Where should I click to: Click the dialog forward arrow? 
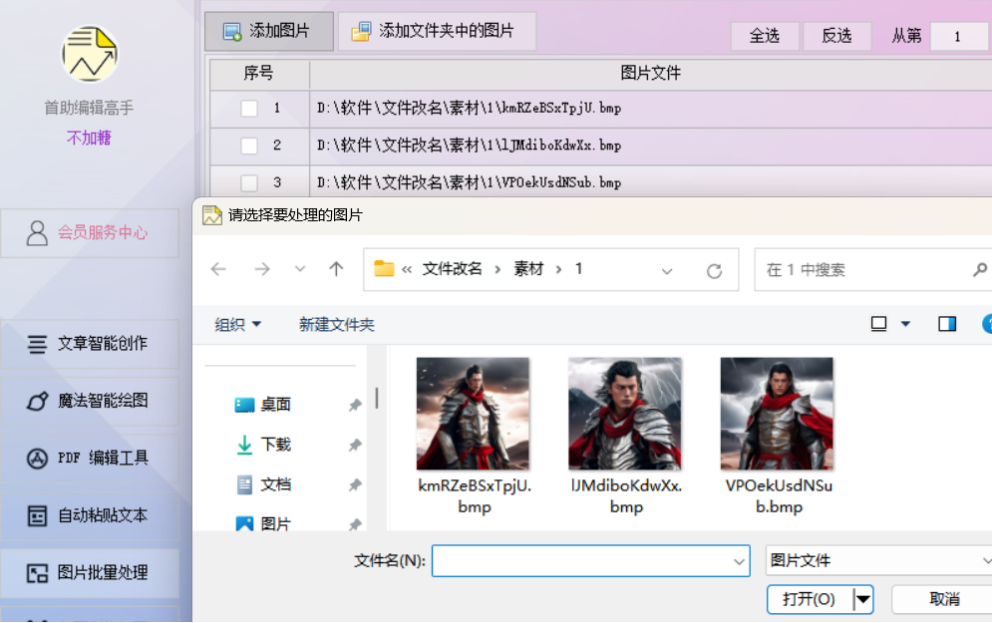click(x=262, y=269)
